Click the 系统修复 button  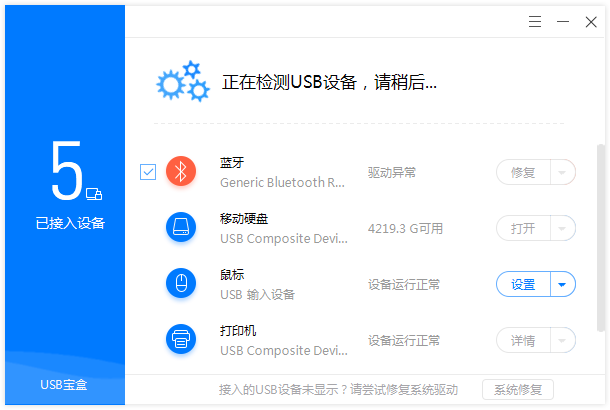click(x=518, y=389)
